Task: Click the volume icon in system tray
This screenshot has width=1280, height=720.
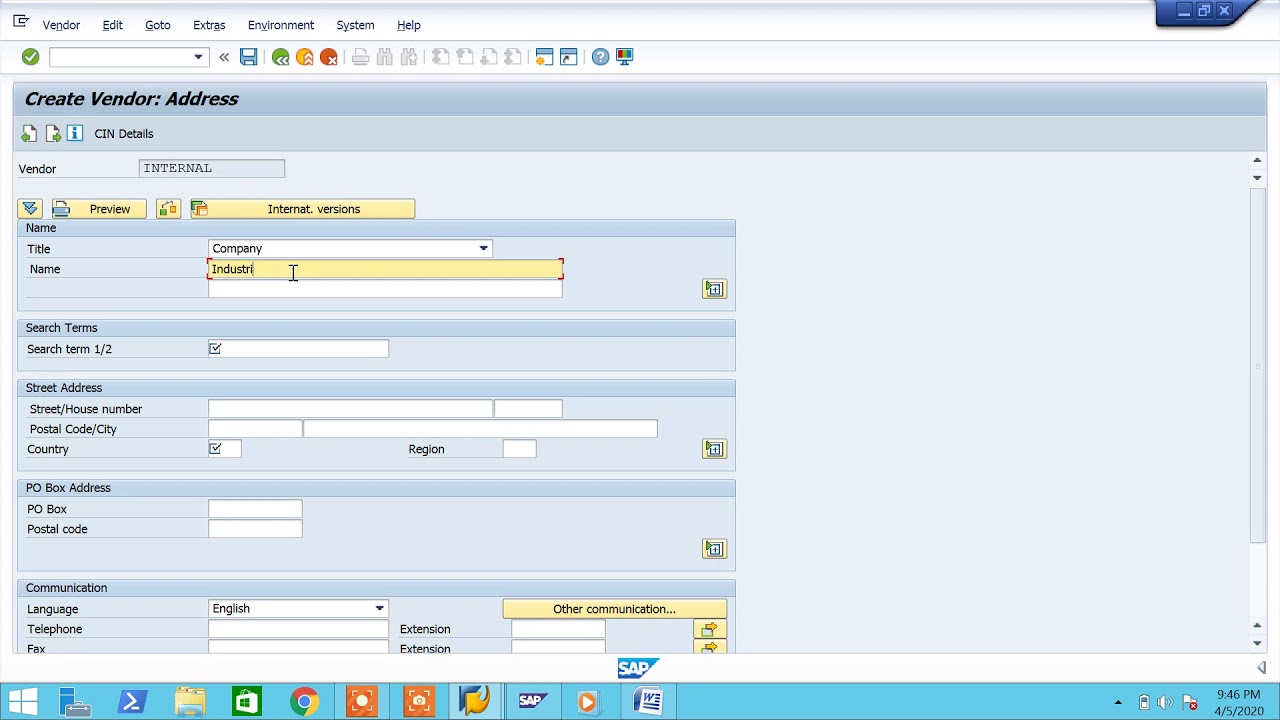Action: (1165, 702)
